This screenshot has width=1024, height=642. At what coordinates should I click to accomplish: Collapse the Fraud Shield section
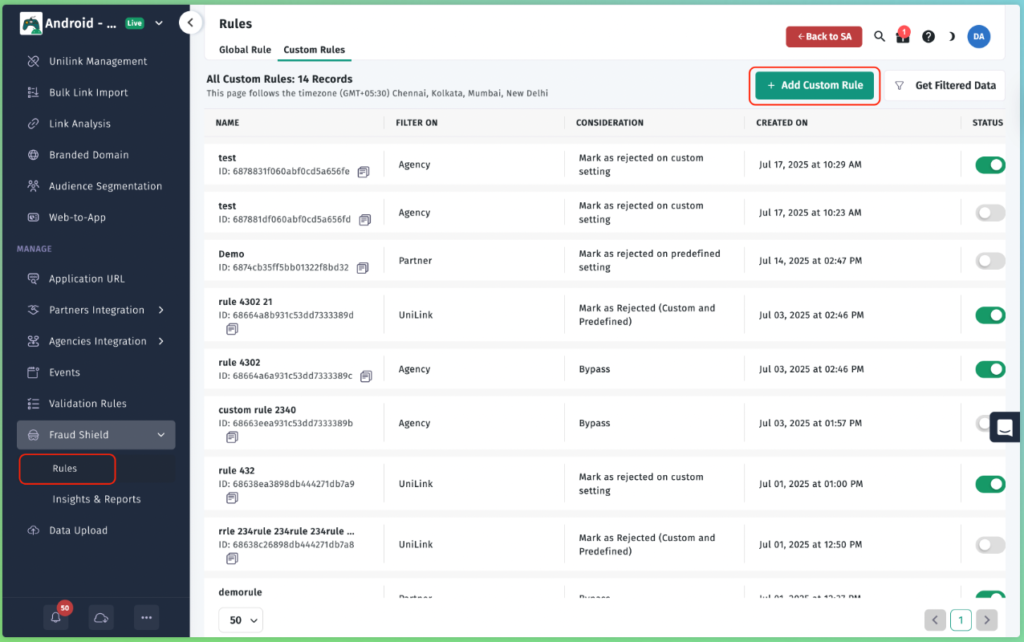[95, 434]
